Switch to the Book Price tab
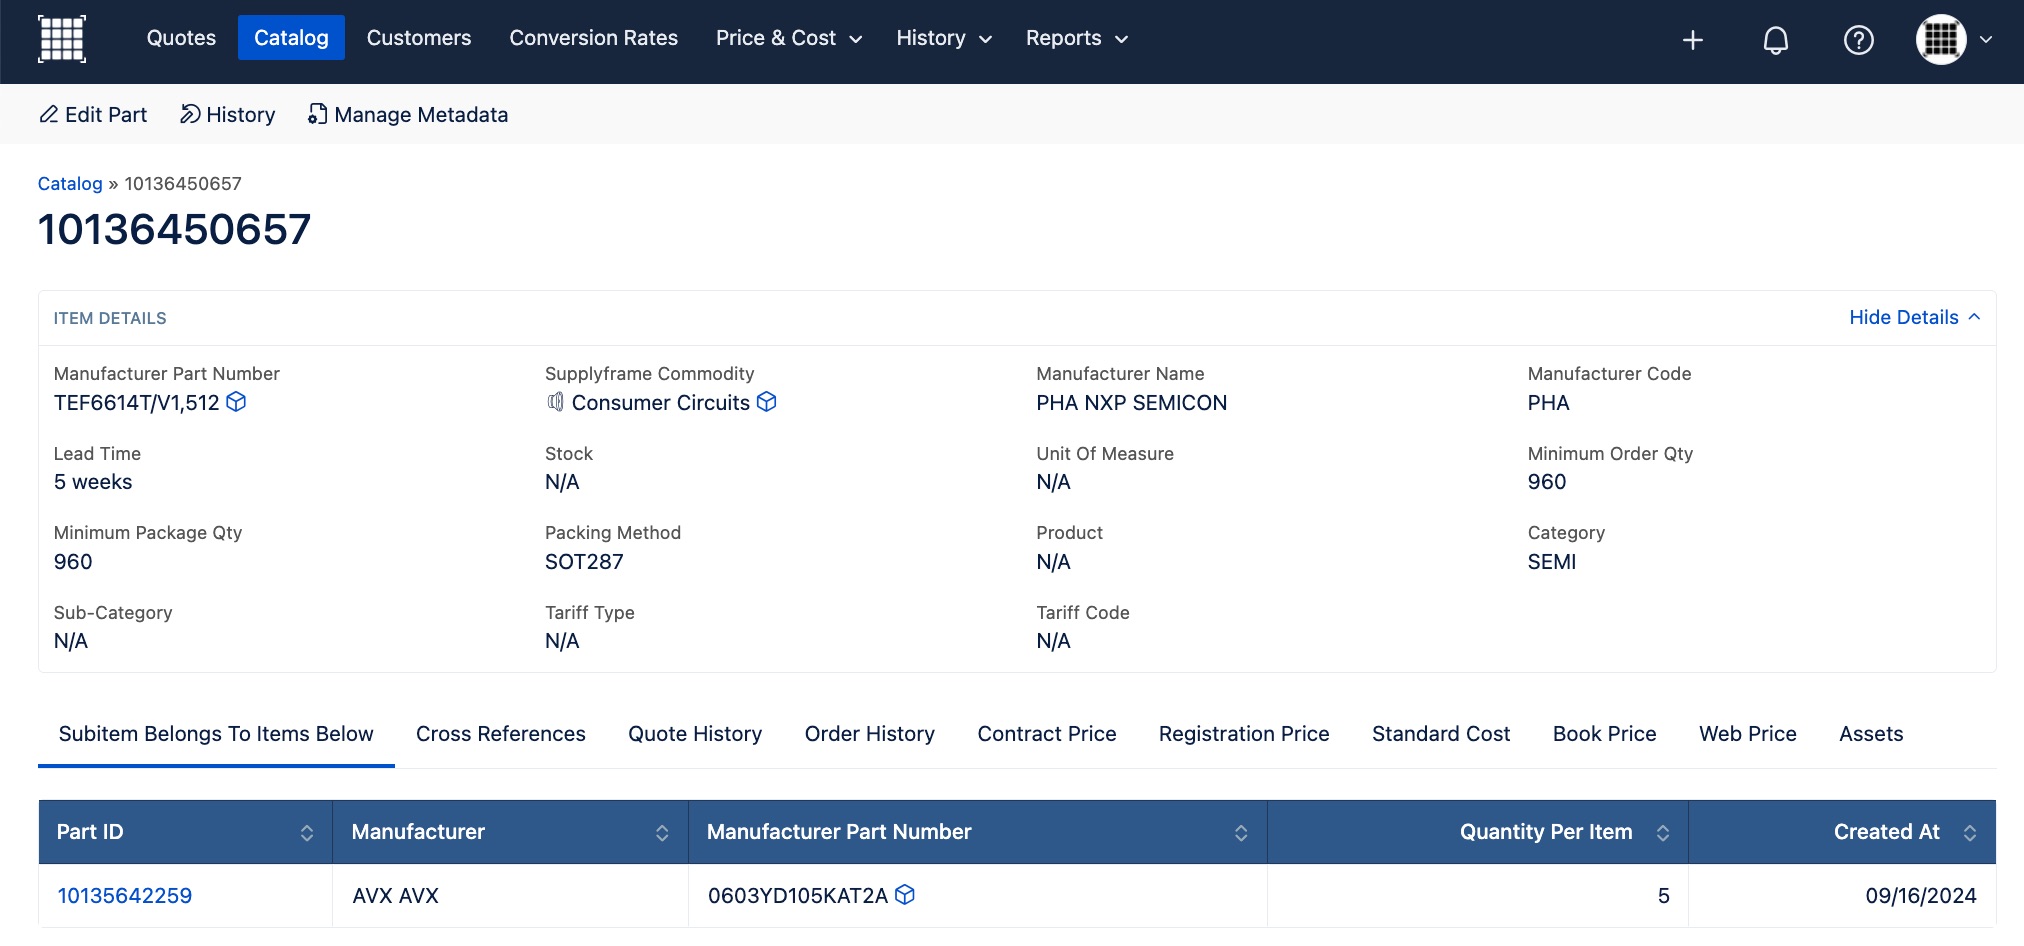Screen dimensions: 2024x946 (x=1605, y=734)
